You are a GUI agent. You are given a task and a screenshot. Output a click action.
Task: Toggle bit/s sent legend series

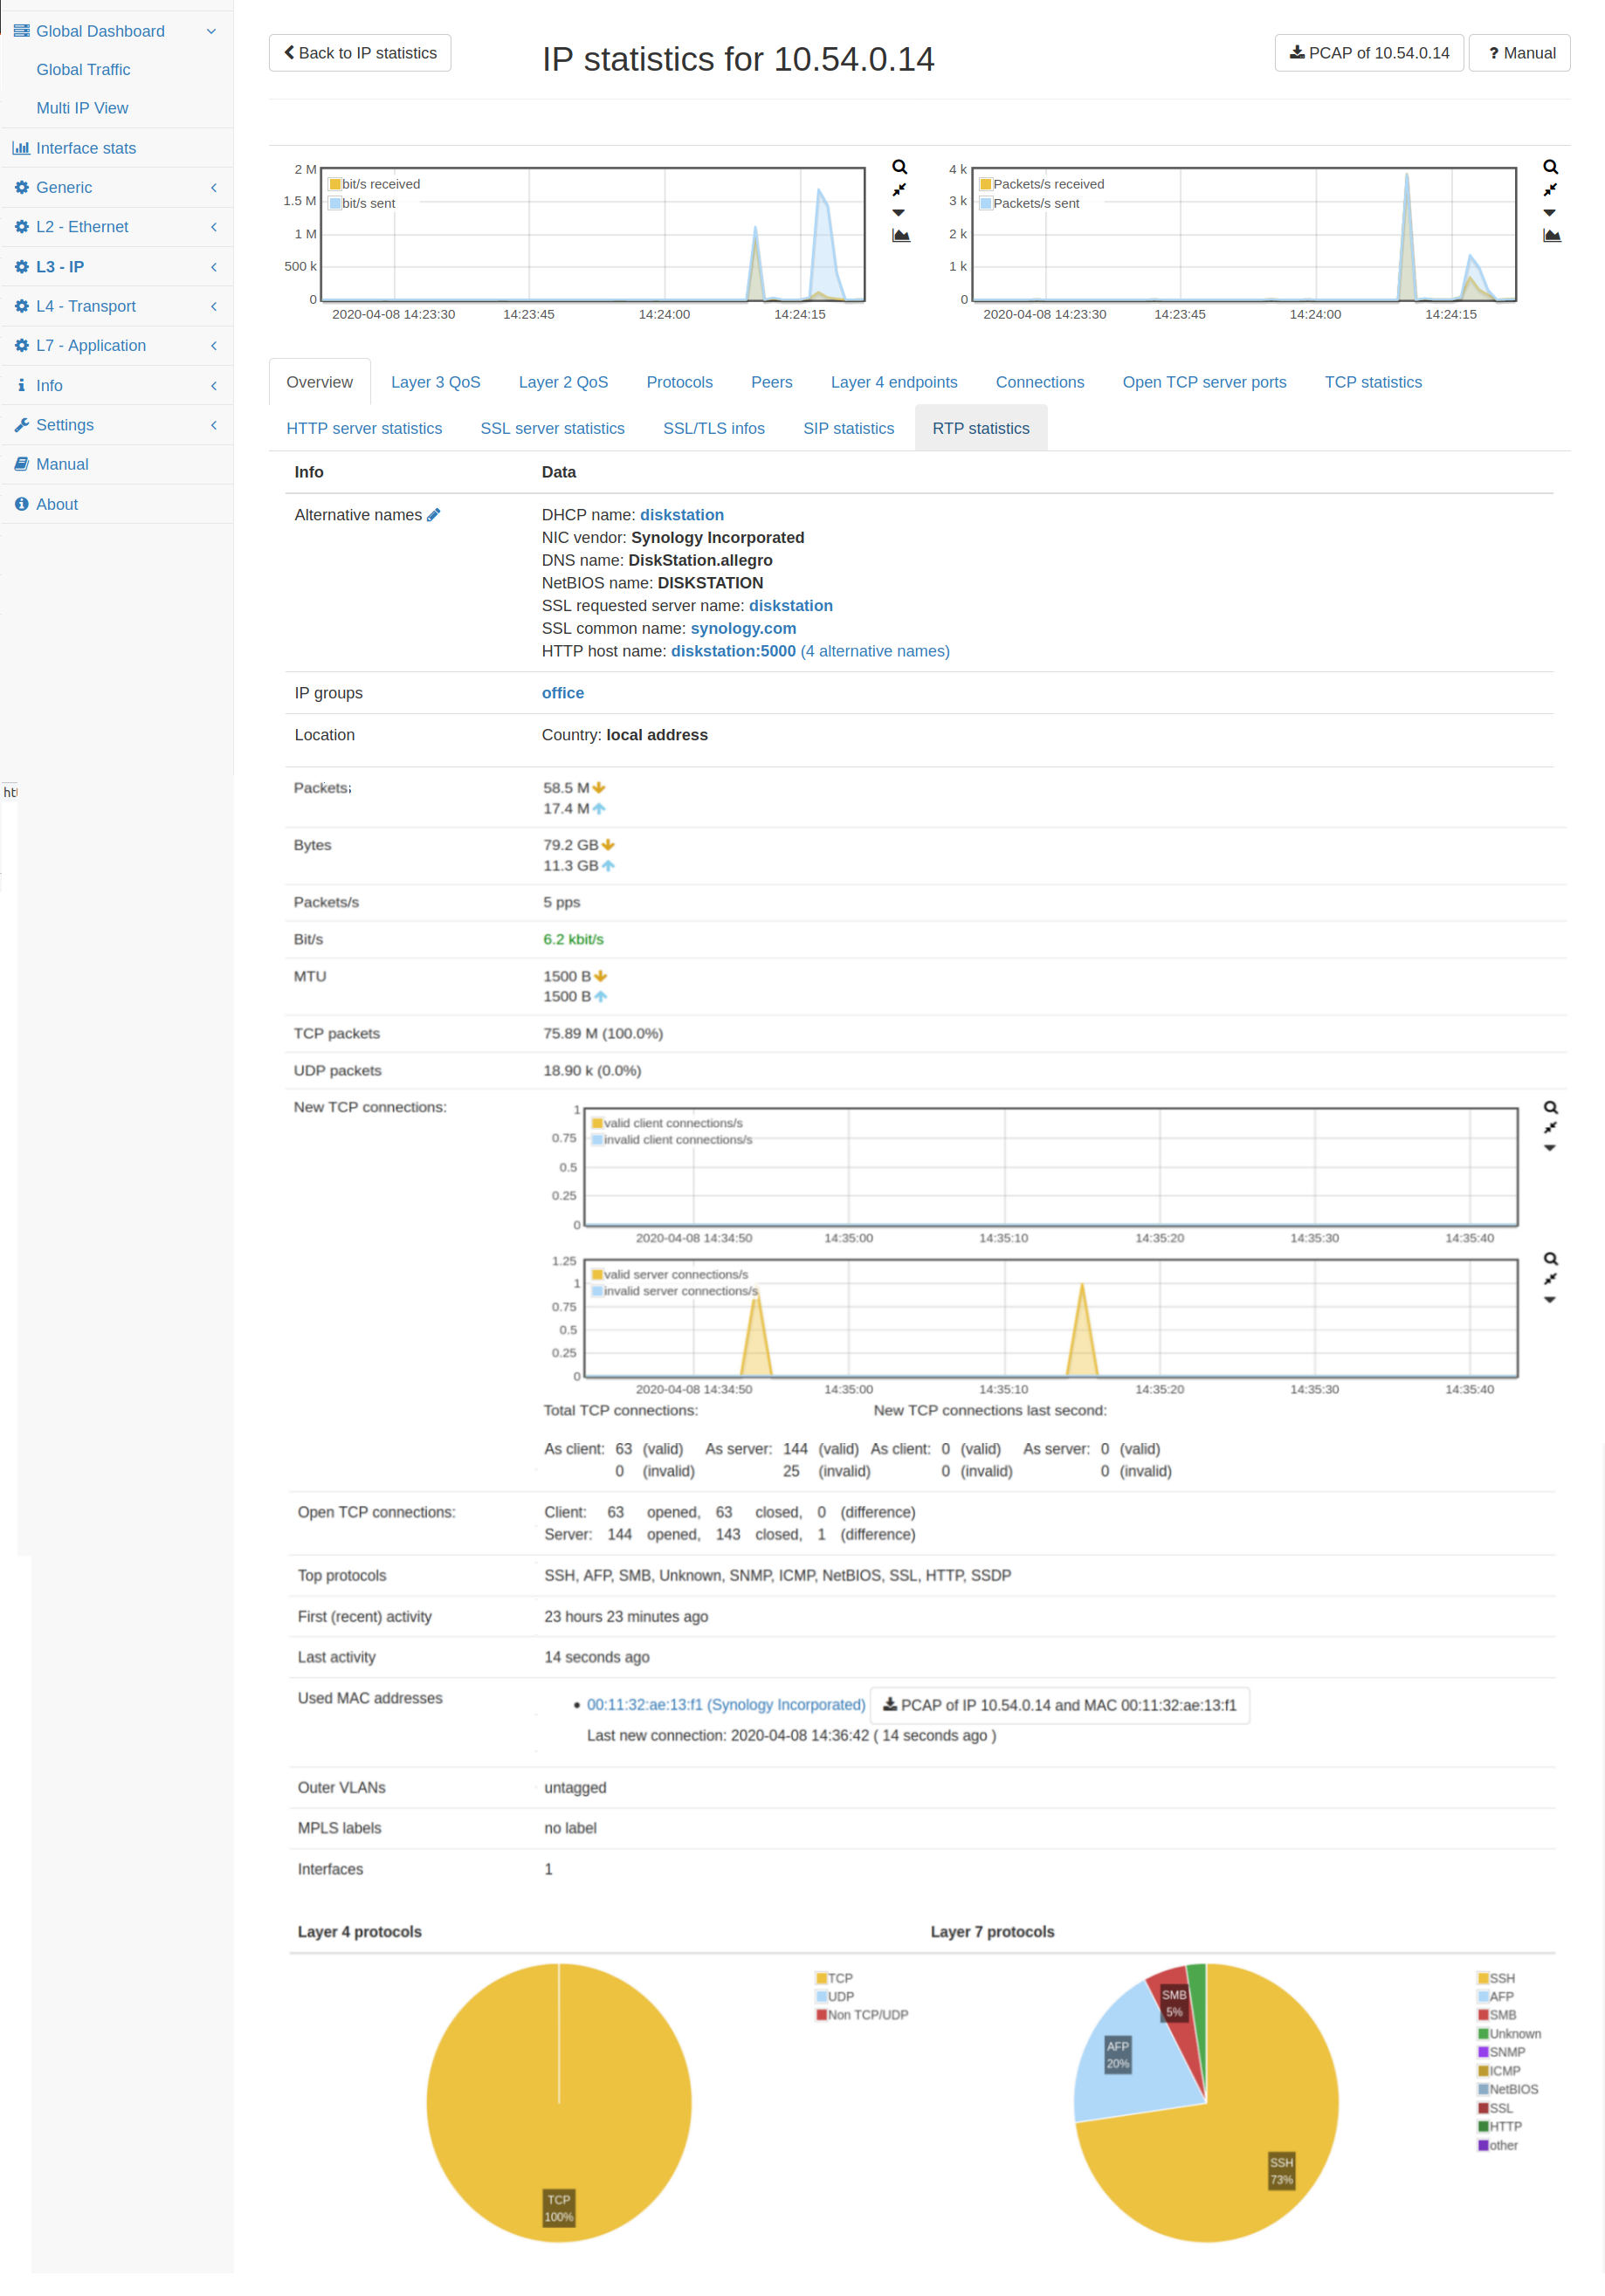pyautogui.click(x=363, y=203)
